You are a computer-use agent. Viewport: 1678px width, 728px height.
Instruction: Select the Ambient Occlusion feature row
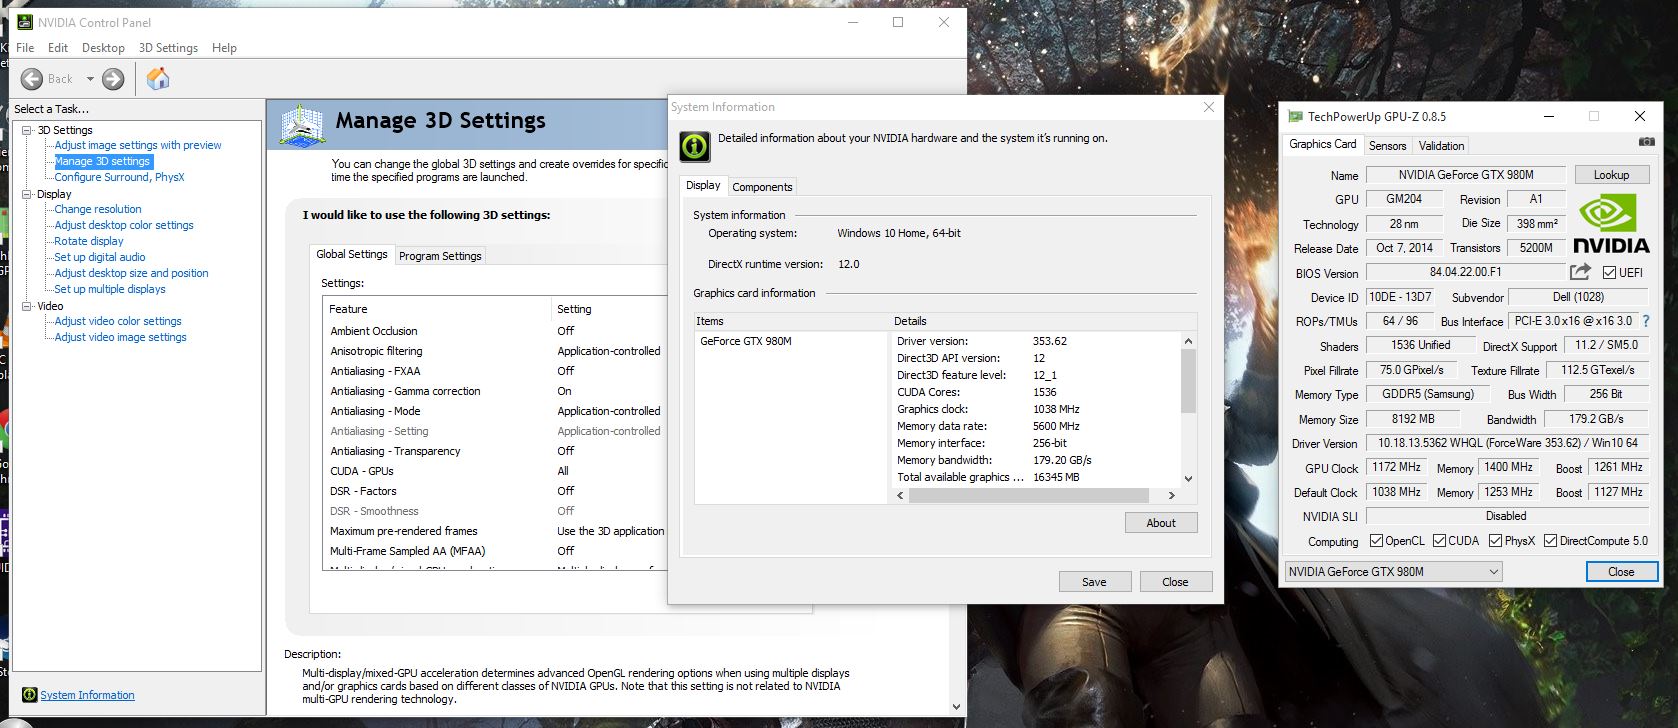click(497, 331)
